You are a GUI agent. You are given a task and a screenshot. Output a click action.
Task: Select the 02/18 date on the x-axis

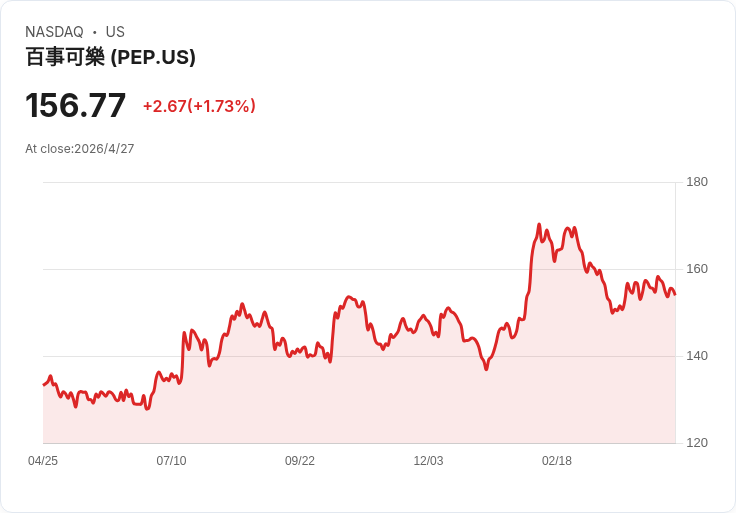pyautogui.click(x=557, y=461)
